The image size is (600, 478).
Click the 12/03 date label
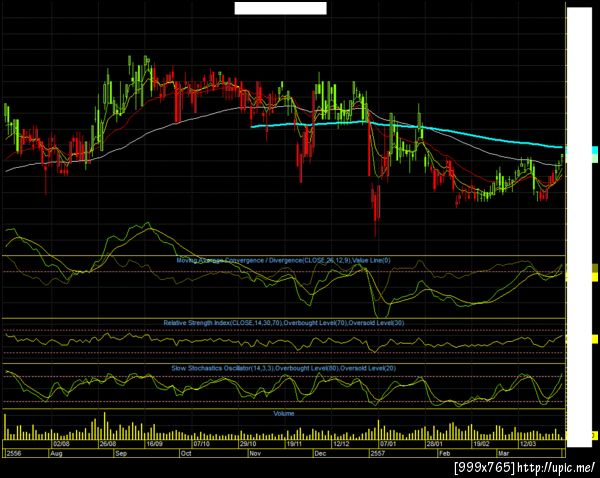(x=527, y=444)
